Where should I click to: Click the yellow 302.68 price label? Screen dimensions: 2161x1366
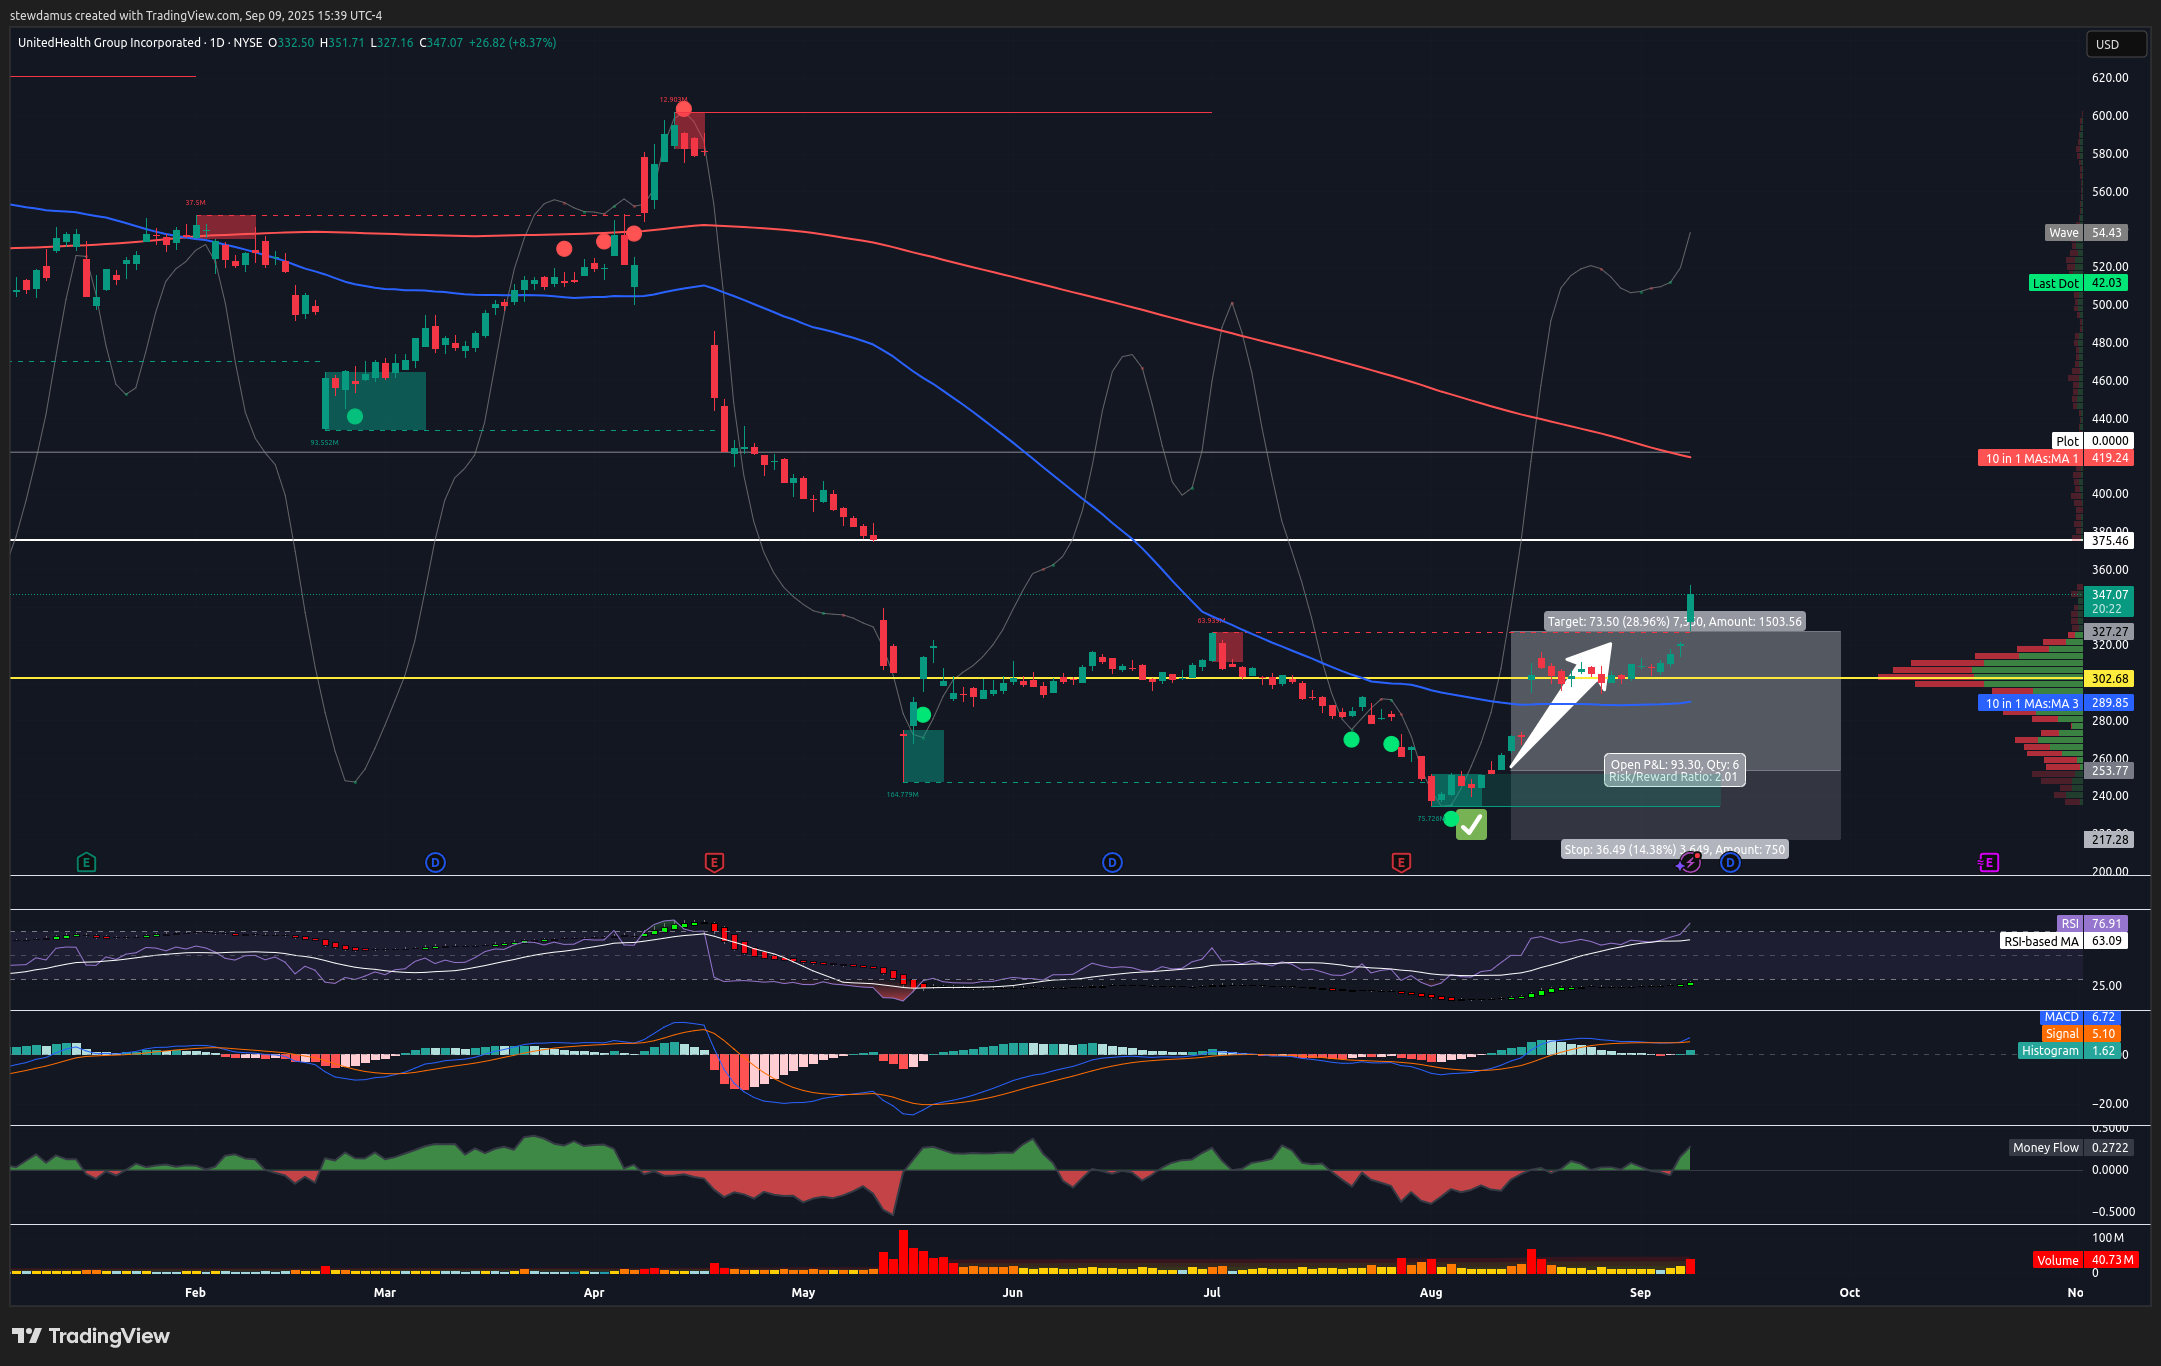(x=2108, y=679)
